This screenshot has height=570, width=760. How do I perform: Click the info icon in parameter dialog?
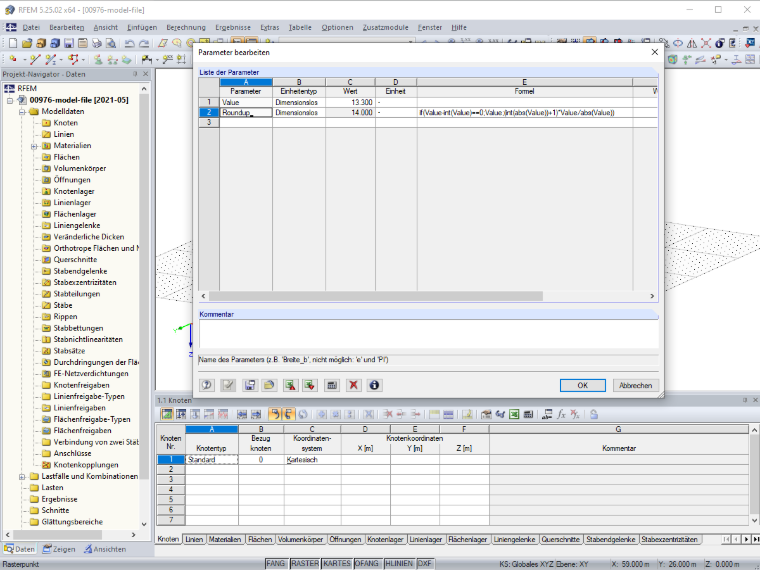click(374, 385)
